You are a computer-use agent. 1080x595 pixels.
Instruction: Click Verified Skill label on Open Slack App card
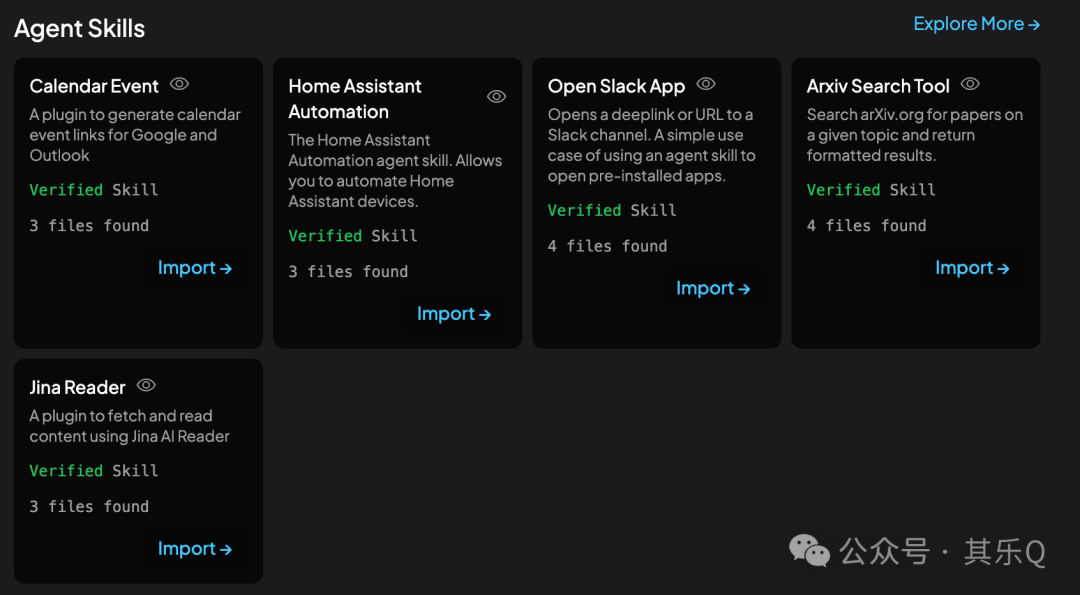pos(612,210)
